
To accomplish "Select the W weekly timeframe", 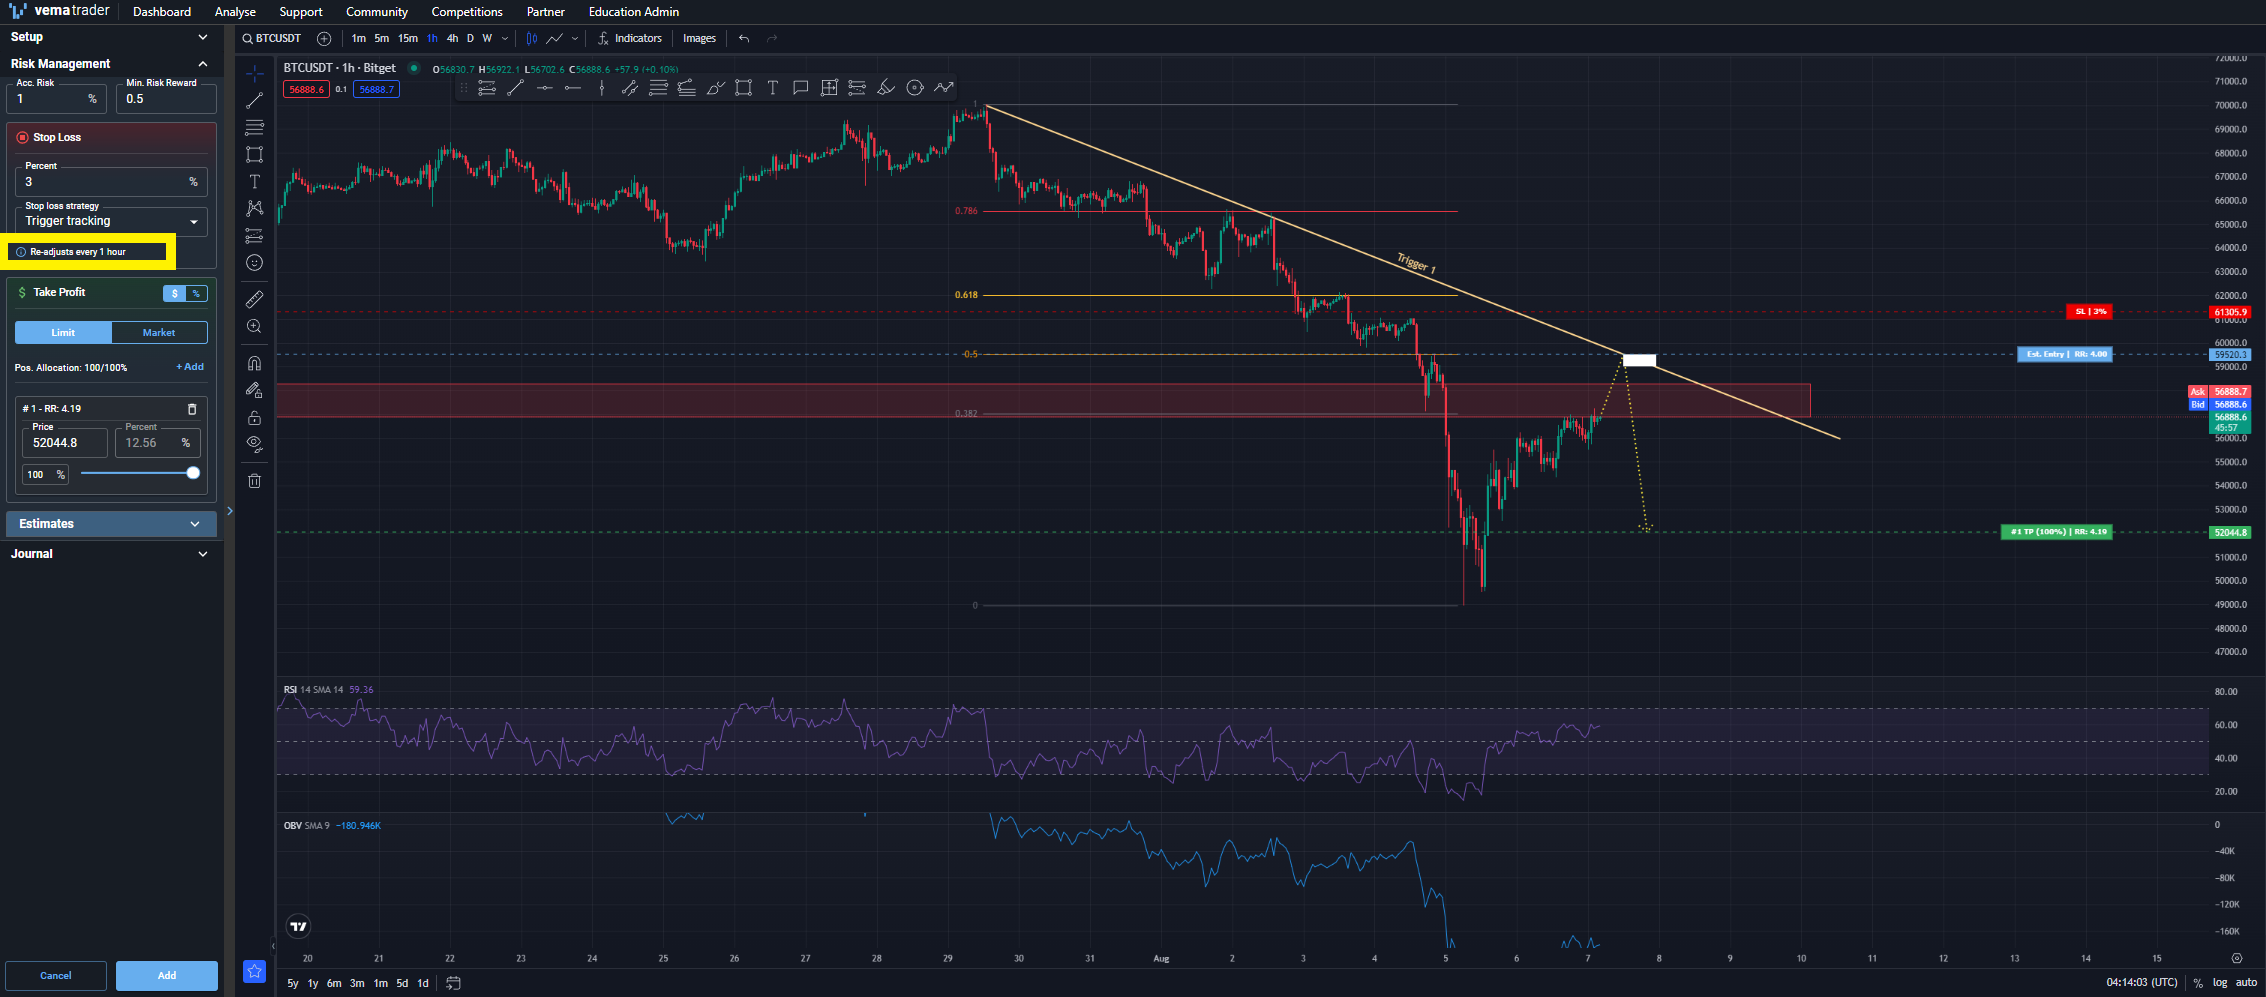I will 487,39.
